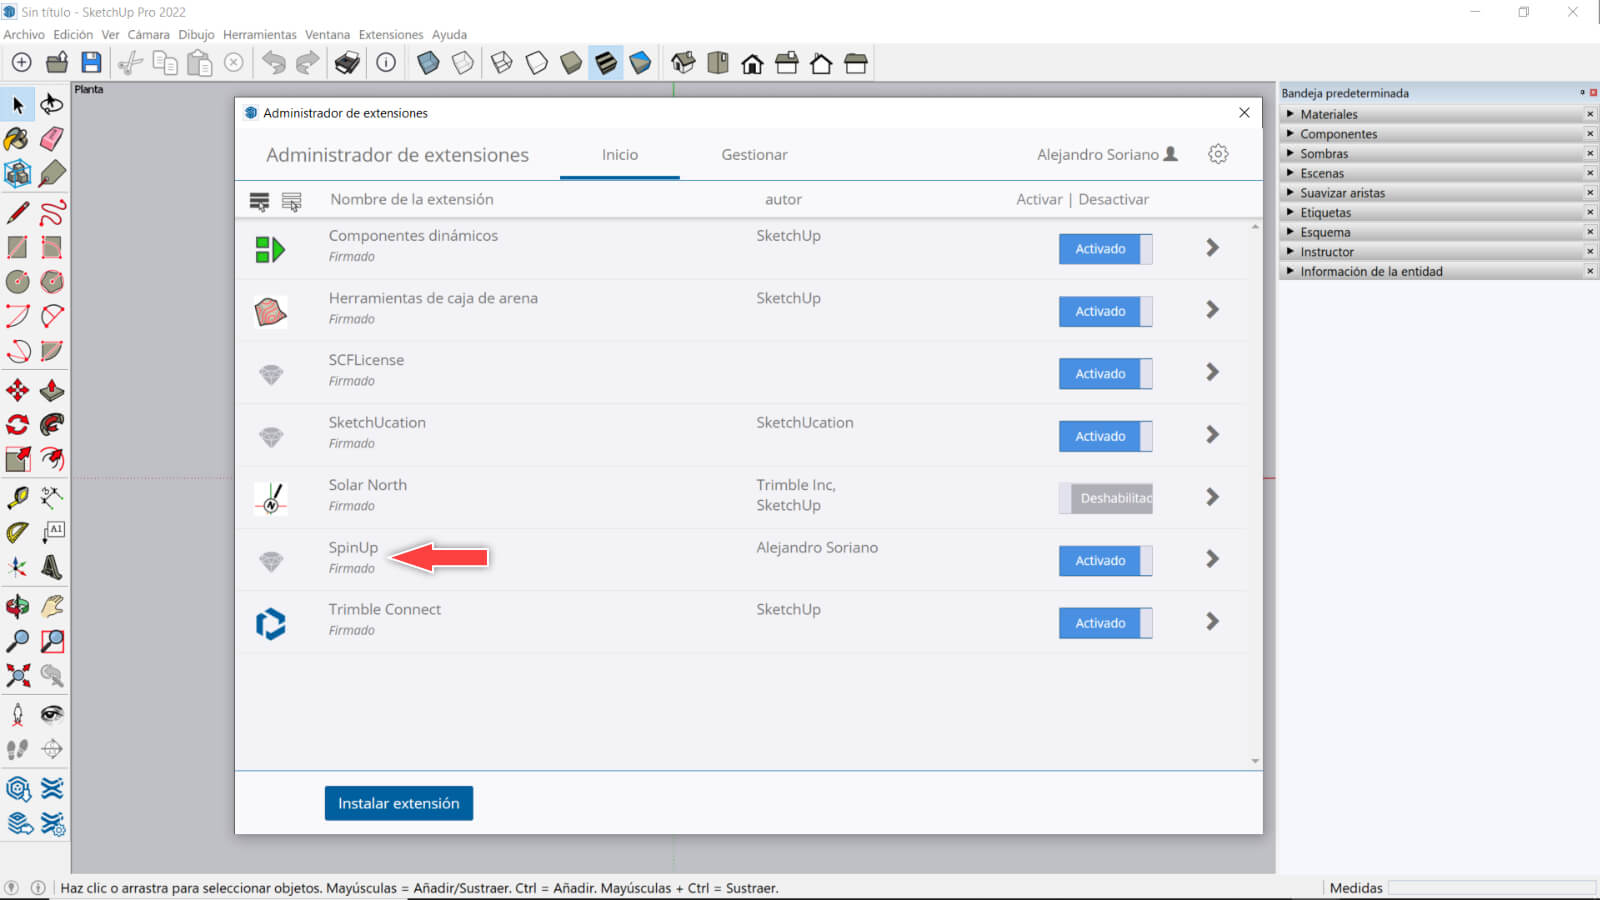Click the Activar header link
This screenshot has width=1600, height=900.
[1039, 199]
